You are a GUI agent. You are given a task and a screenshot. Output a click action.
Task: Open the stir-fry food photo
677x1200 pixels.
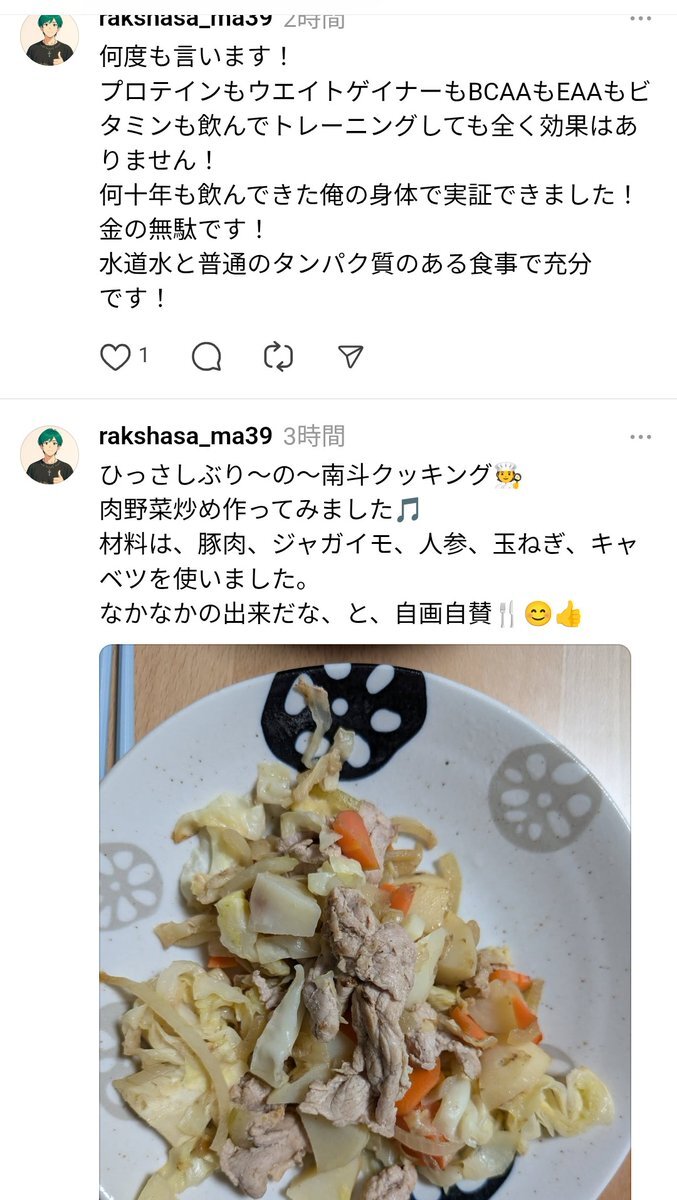pyautogui.click(x=365, y=922)
